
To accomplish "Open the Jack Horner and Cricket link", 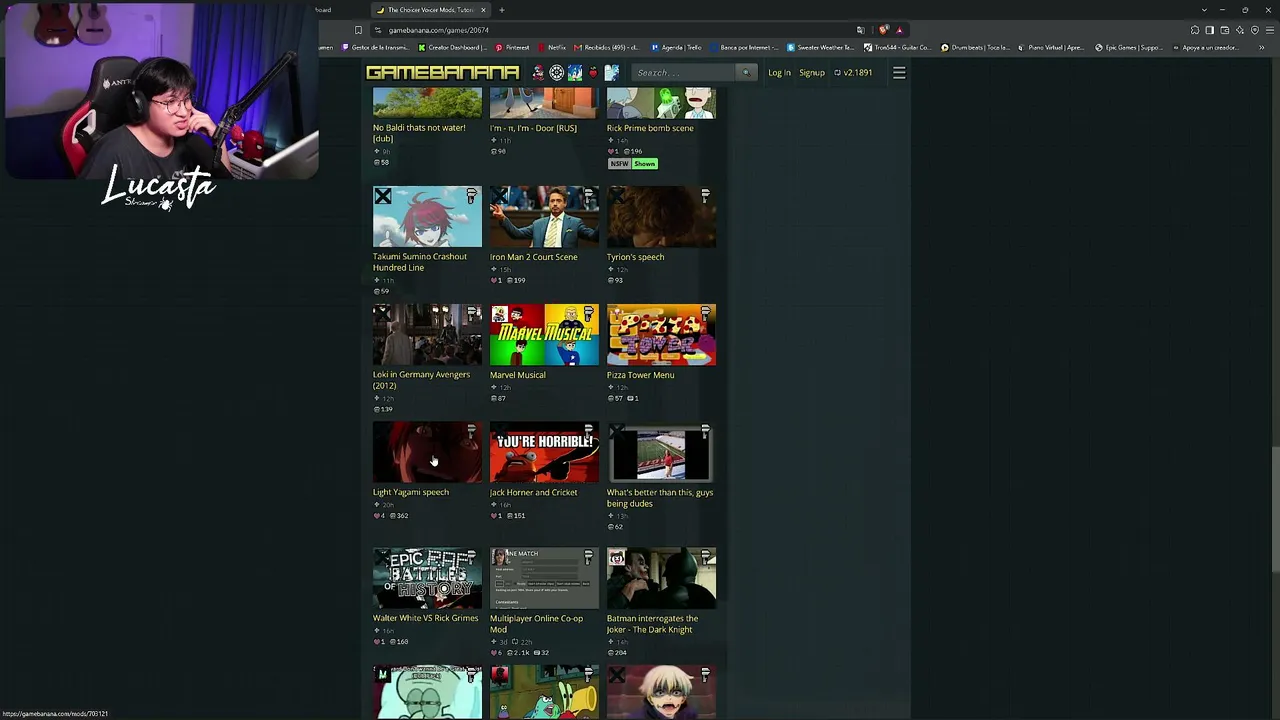I will pyautogui.click(x=533, y=492).
